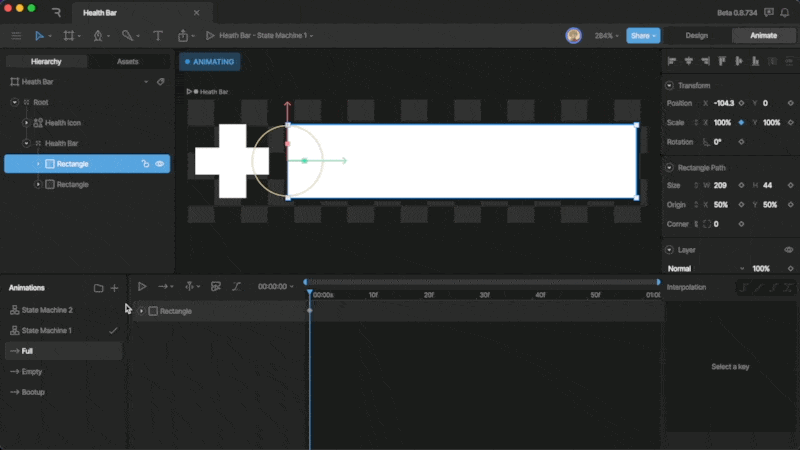Toggle the keyframe diamond for Scale X
The width and height of the screenshot is (800, 450).
pyautogui.click(x=741, y=123)
